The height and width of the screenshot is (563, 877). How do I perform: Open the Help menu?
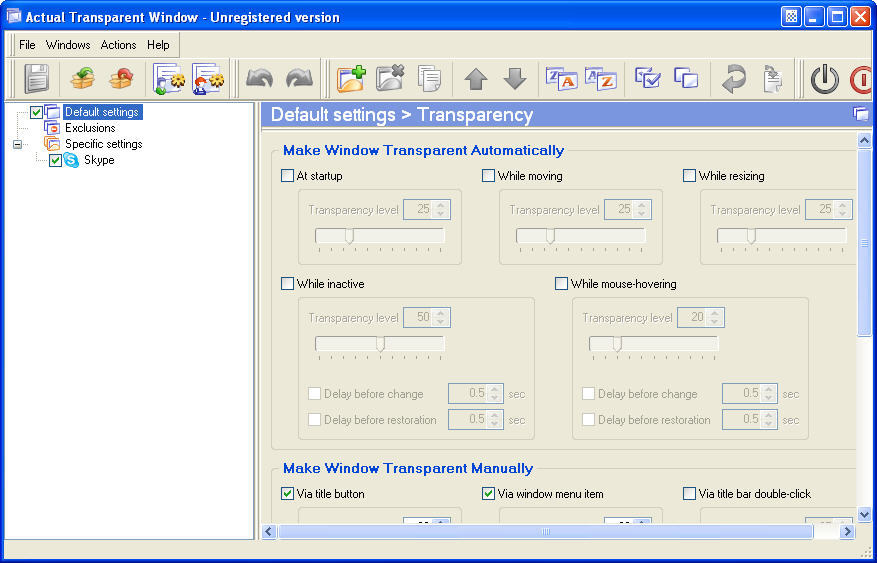[x=158, y=45]
